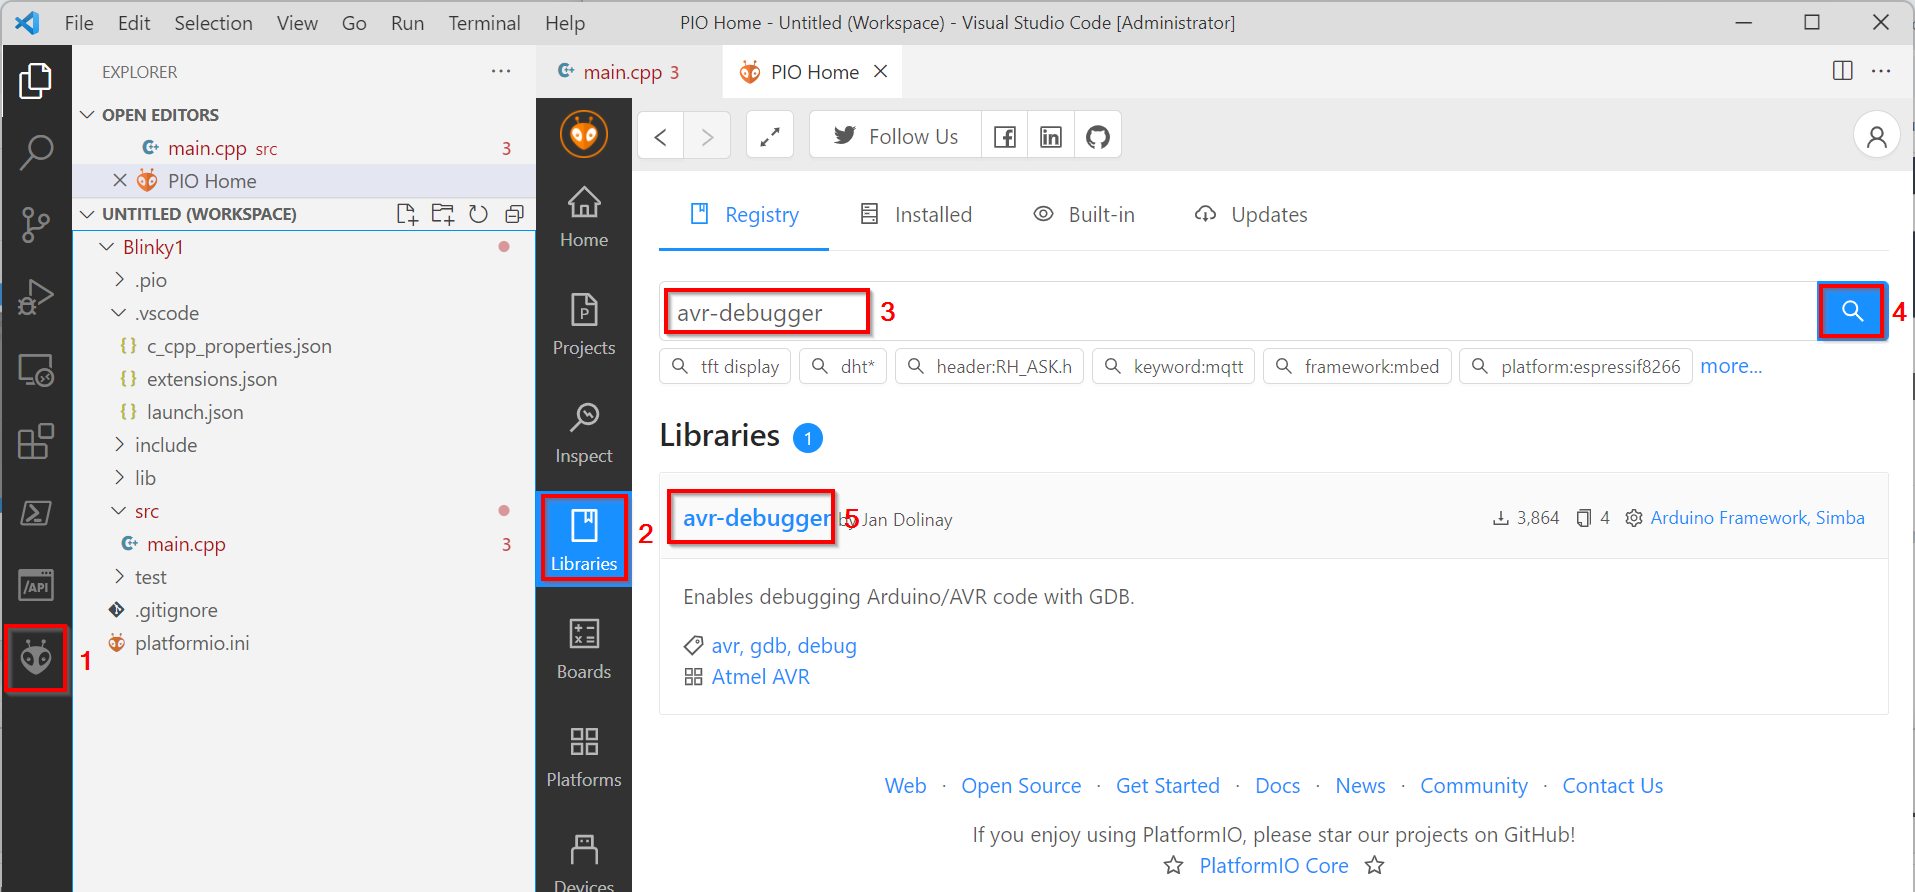Collapse the Untitled (Workspace) section
1915x892 pixels.
coord(88,214)
